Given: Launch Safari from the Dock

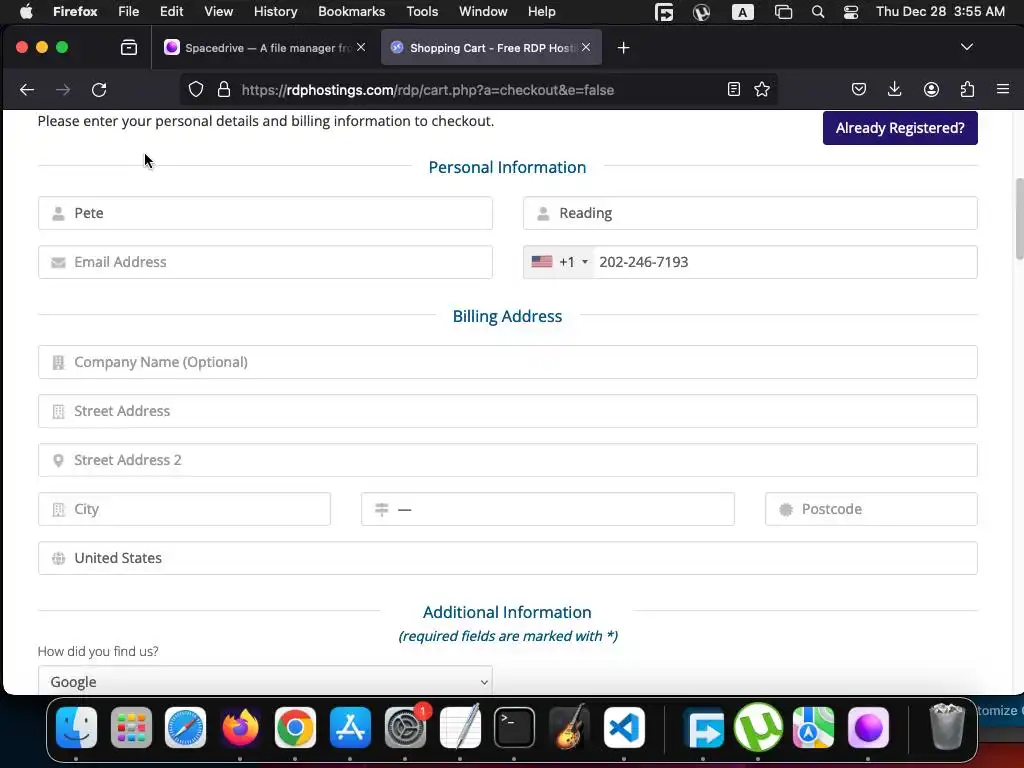Looking at the screenshot, I should 185,728.
